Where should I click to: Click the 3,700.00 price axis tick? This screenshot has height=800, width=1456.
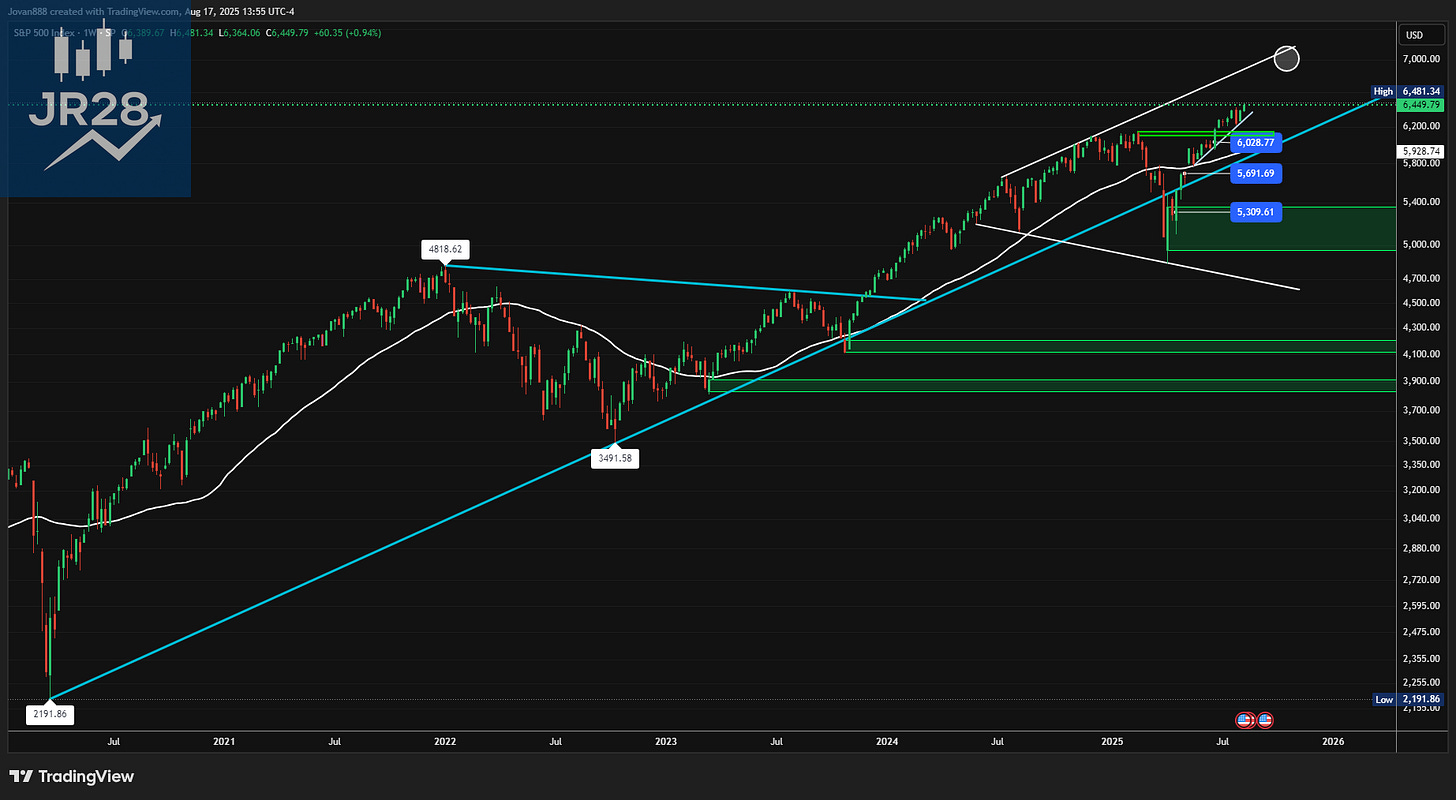coord(1422,409)
